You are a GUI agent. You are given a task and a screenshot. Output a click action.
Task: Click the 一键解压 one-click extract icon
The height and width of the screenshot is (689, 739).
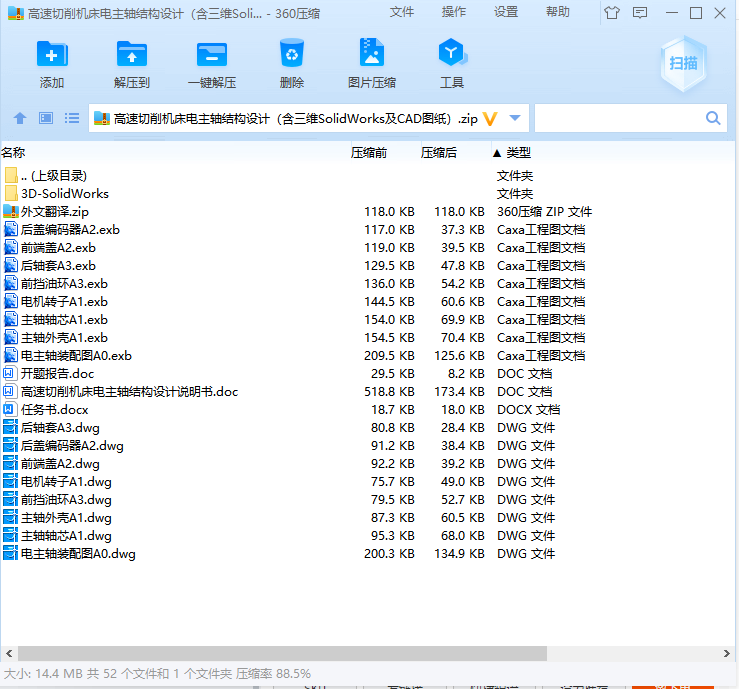pos(212,54)
